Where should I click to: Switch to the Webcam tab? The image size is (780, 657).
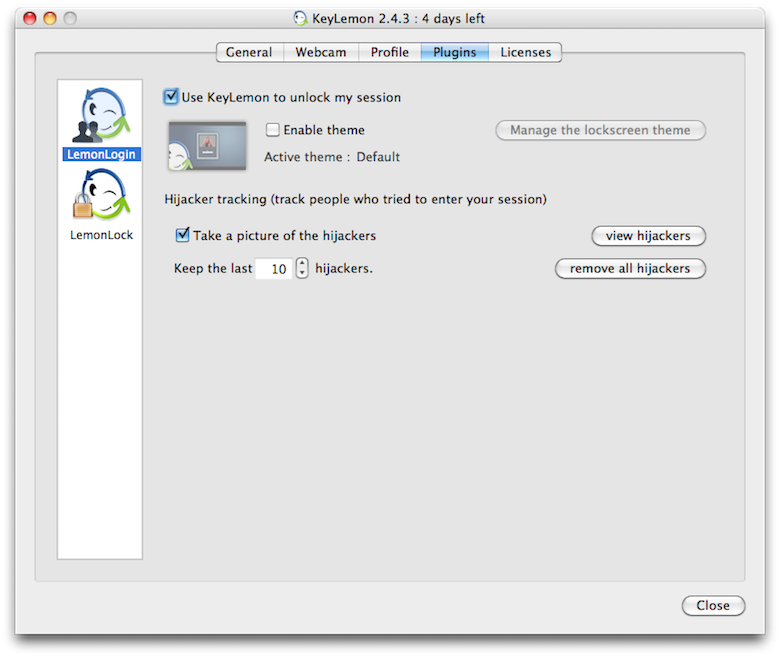point(321,52)
